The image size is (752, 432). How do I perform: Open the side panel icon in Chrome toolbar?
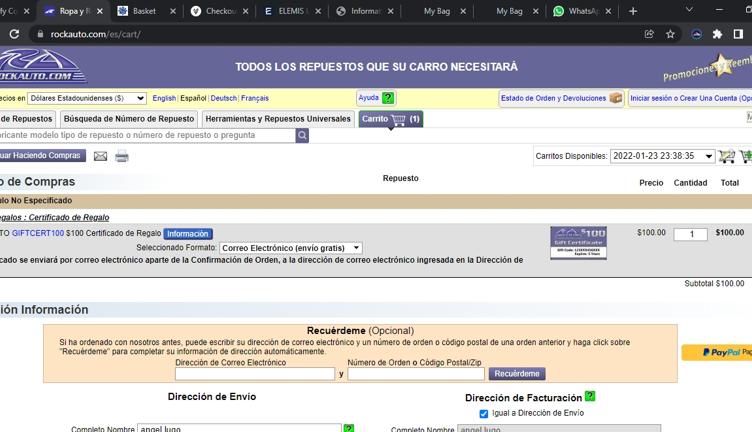pyautogui.click(x=738, y=34)
